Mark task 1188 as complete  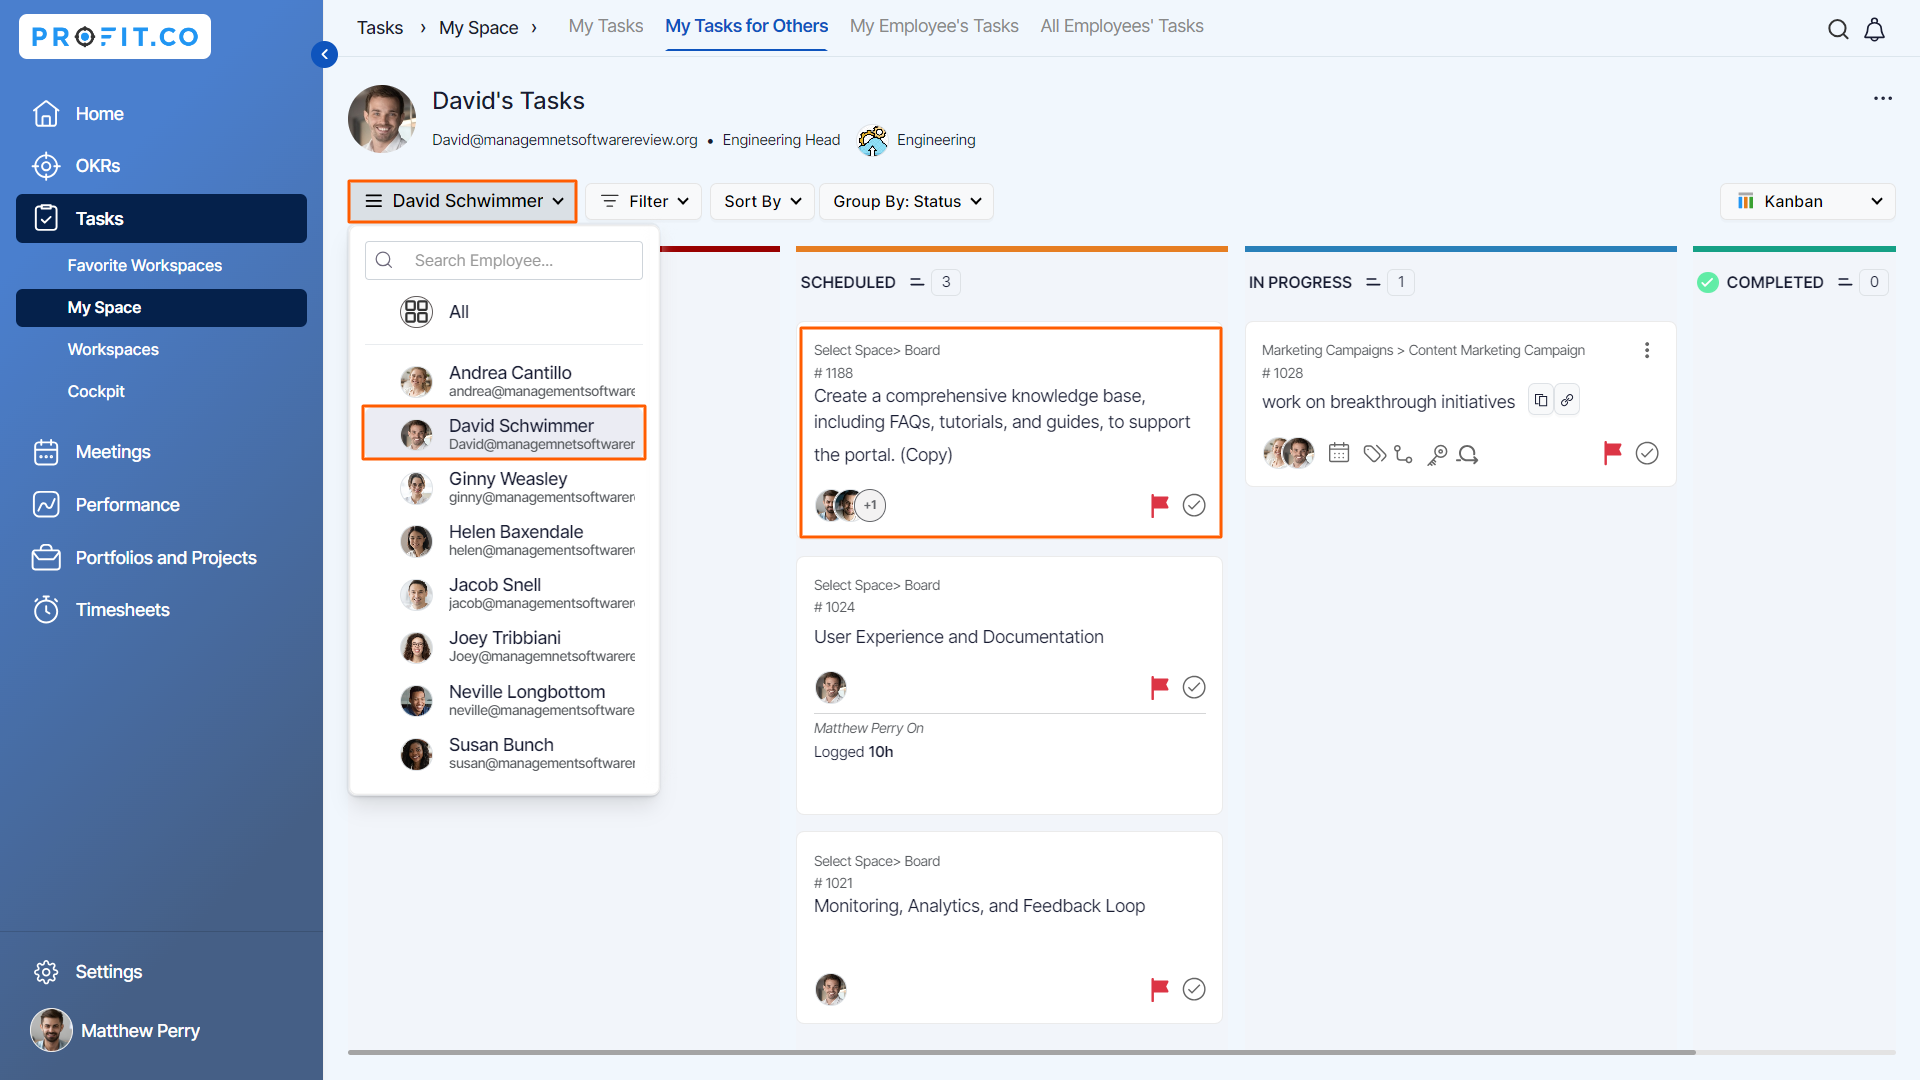click(x=1193, y=505)
